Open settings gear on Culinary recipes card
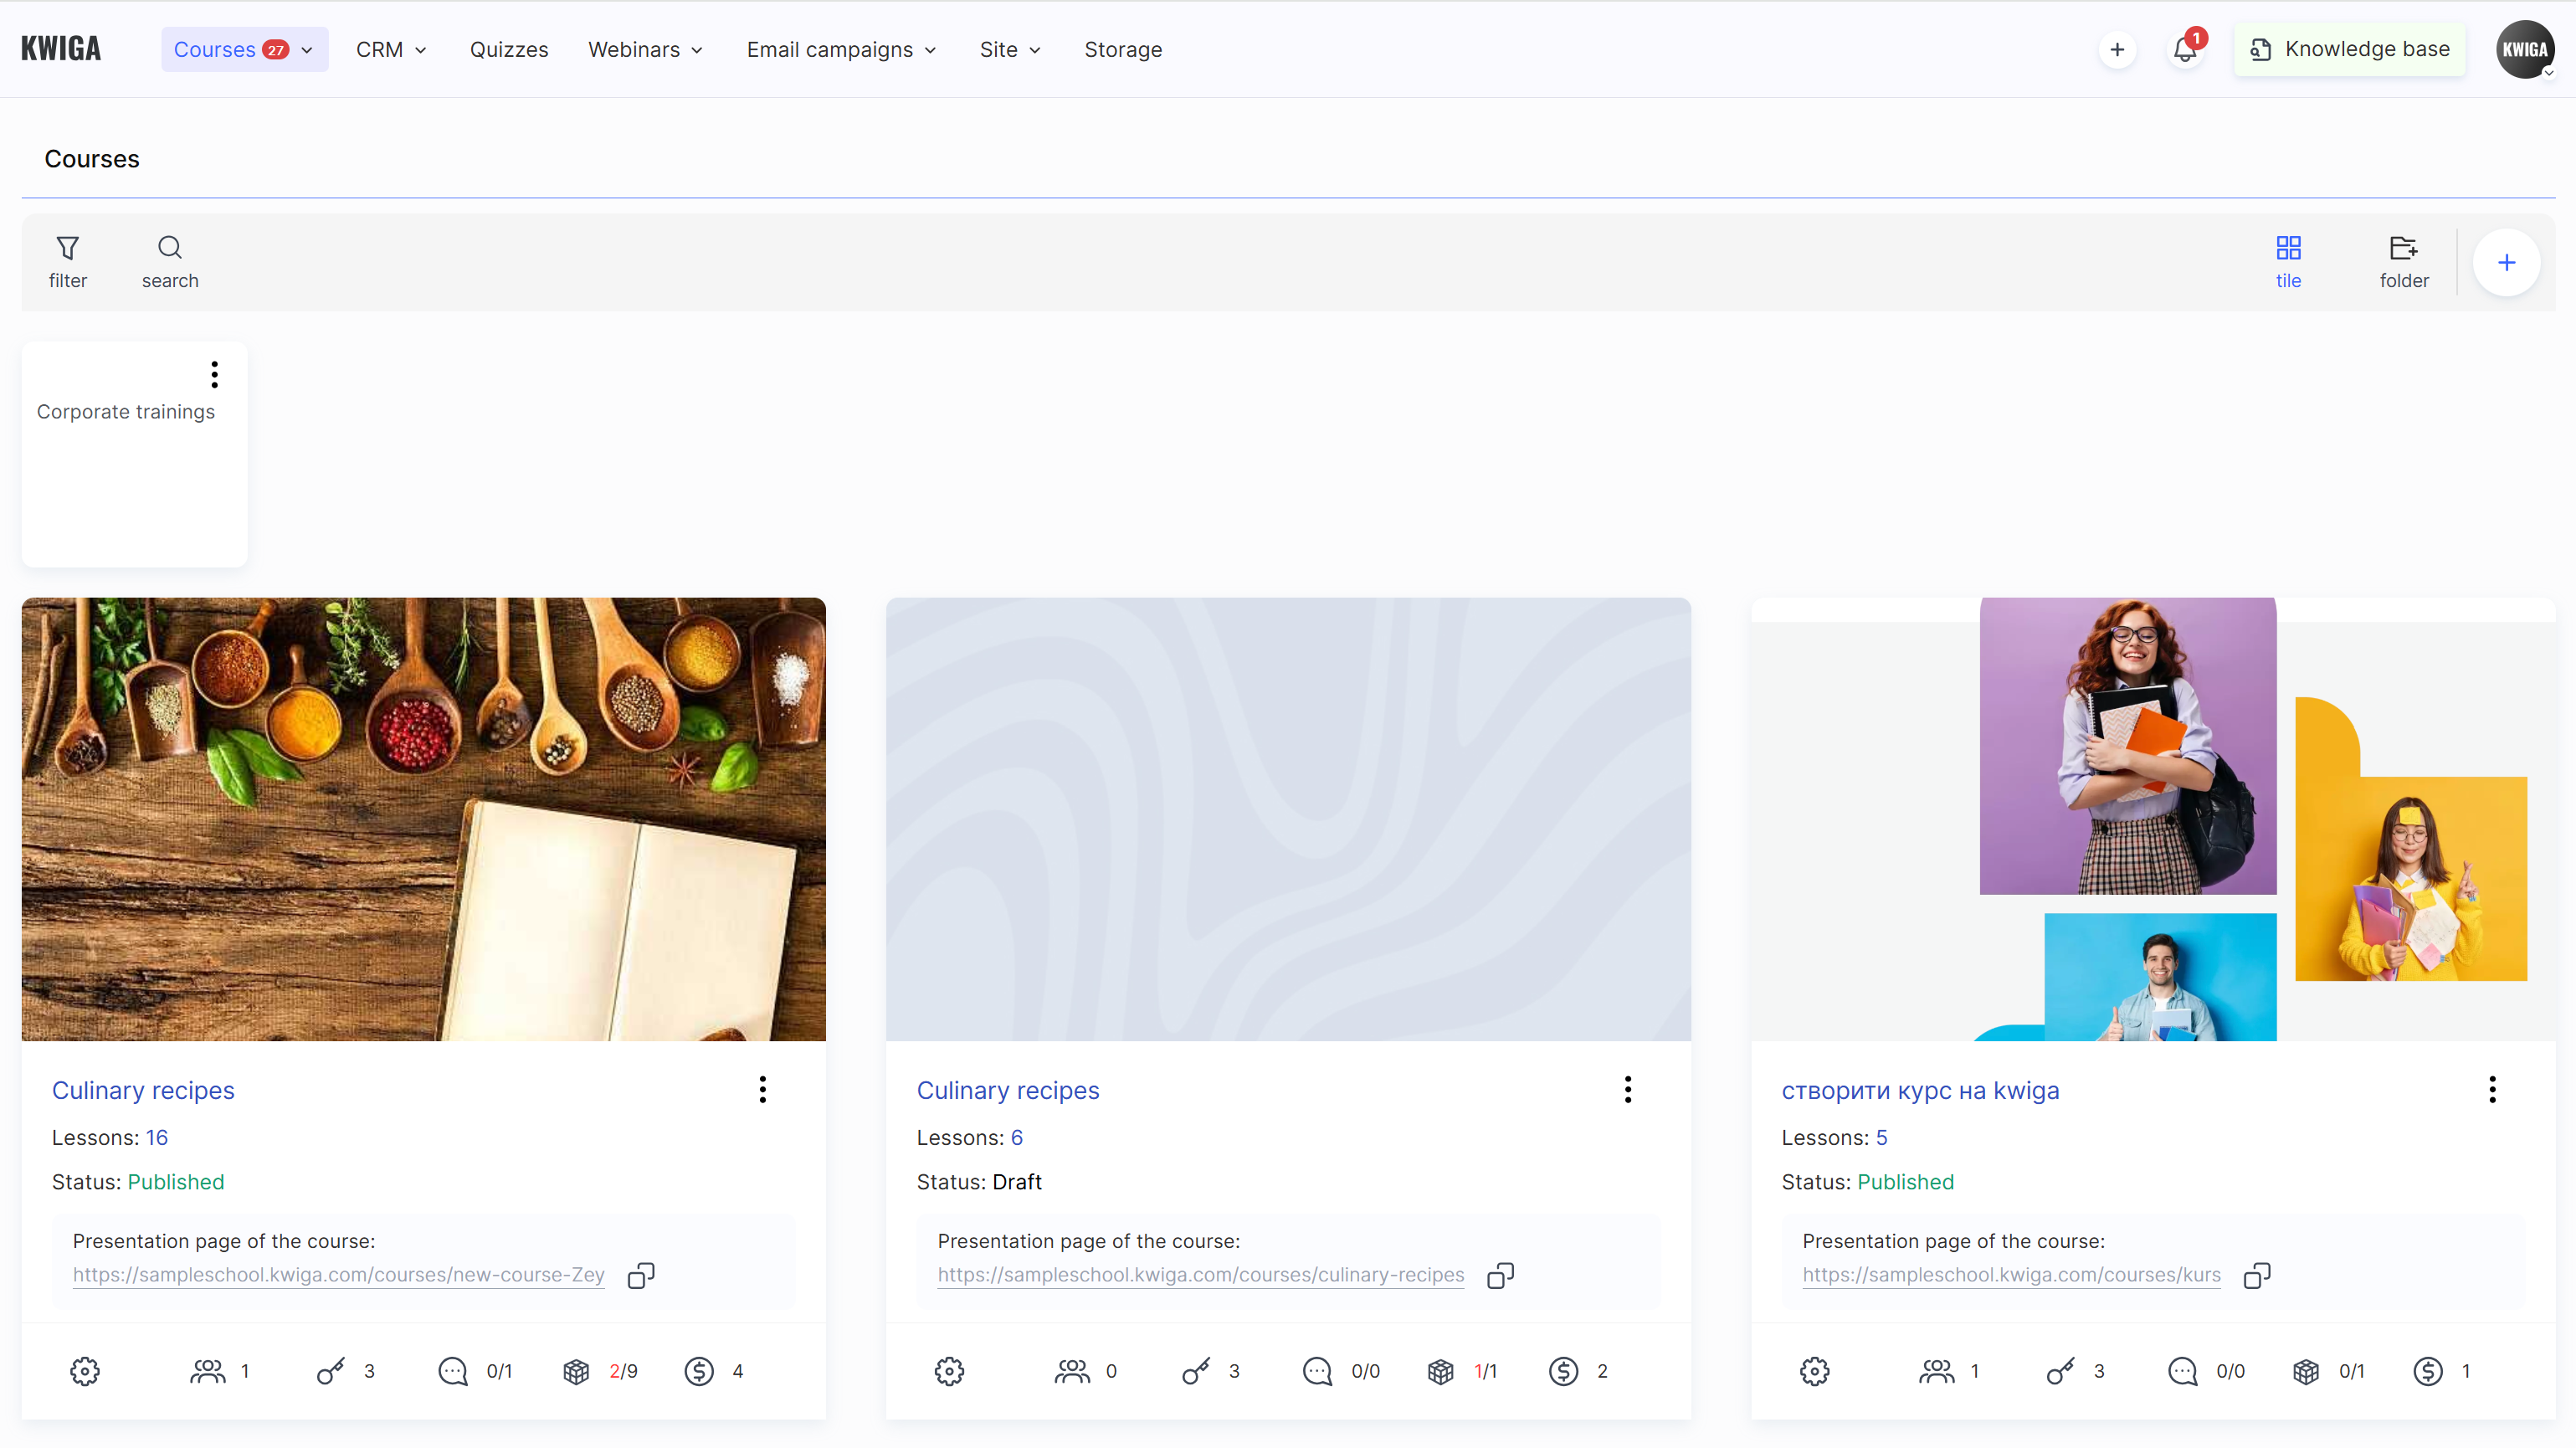The height and width of the screenshot is (1448, 2576). coord(85,1371)
